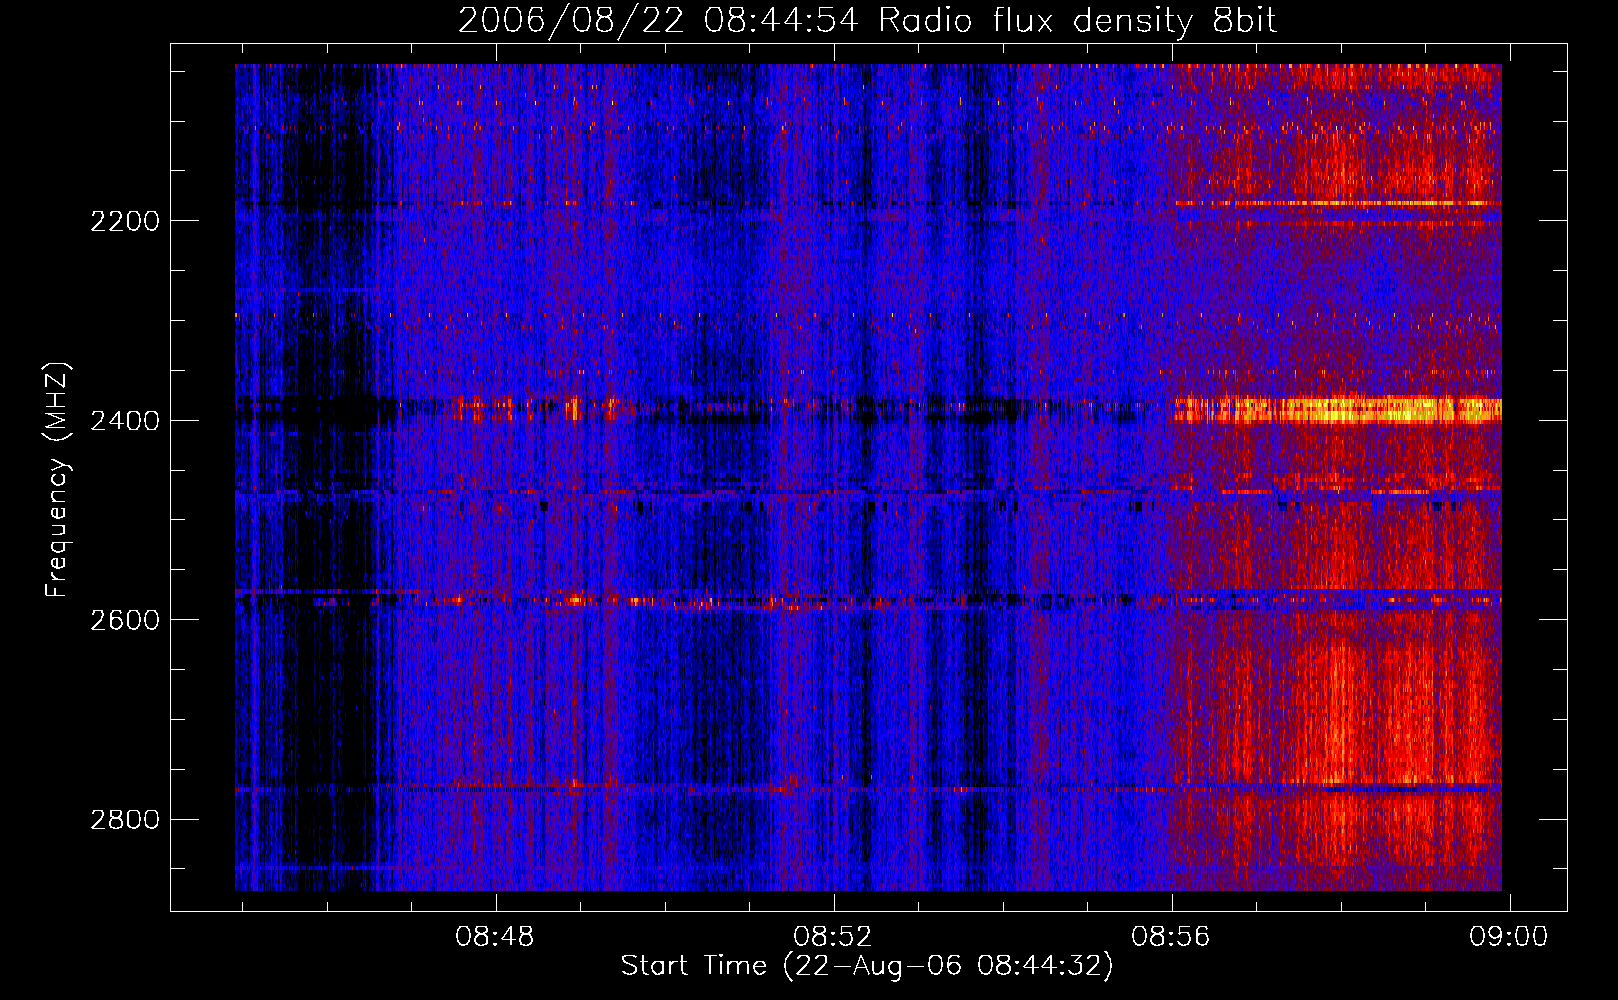Viewport: 1618px width, 1000px height.
Task: Click the 08:56 time tick label
Action: click(1170, 937)
